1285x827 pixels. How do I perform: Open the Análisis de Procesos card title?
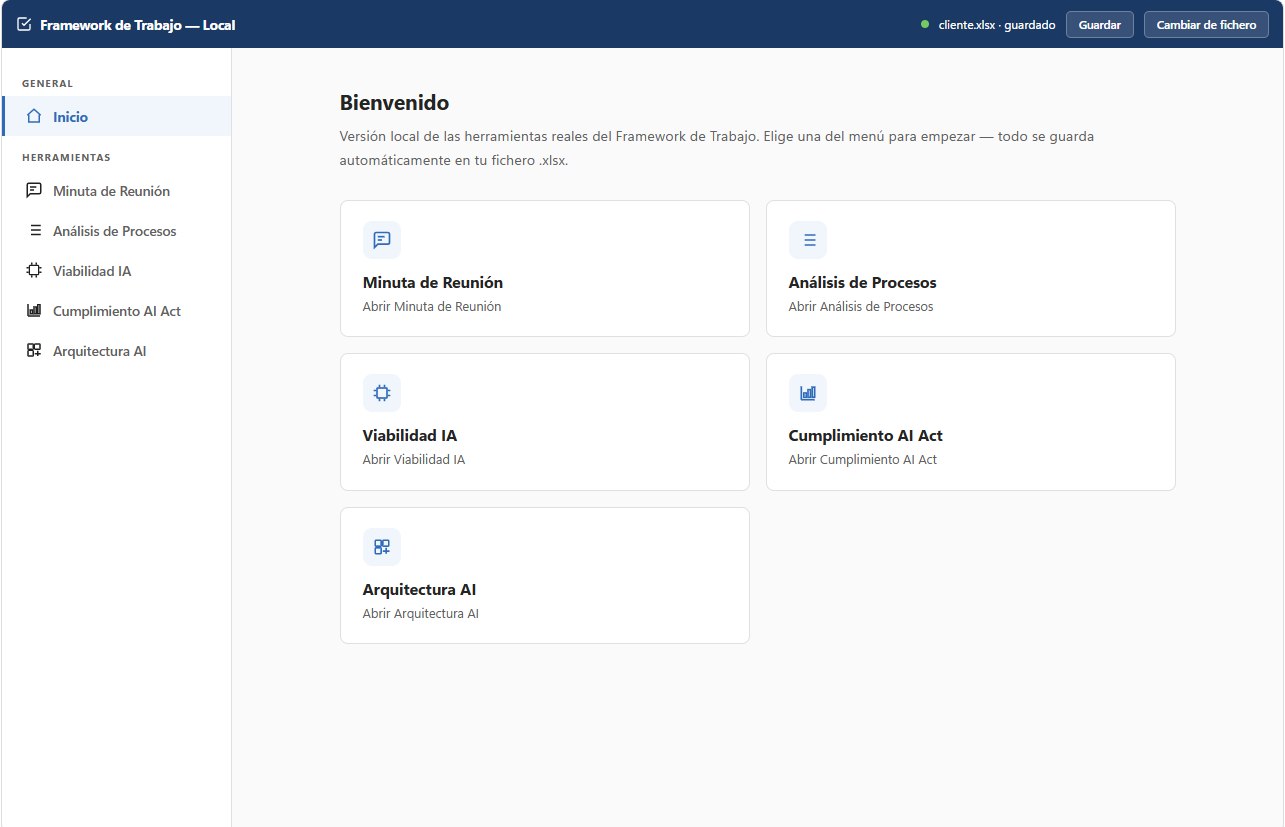[x=863, y=283]
